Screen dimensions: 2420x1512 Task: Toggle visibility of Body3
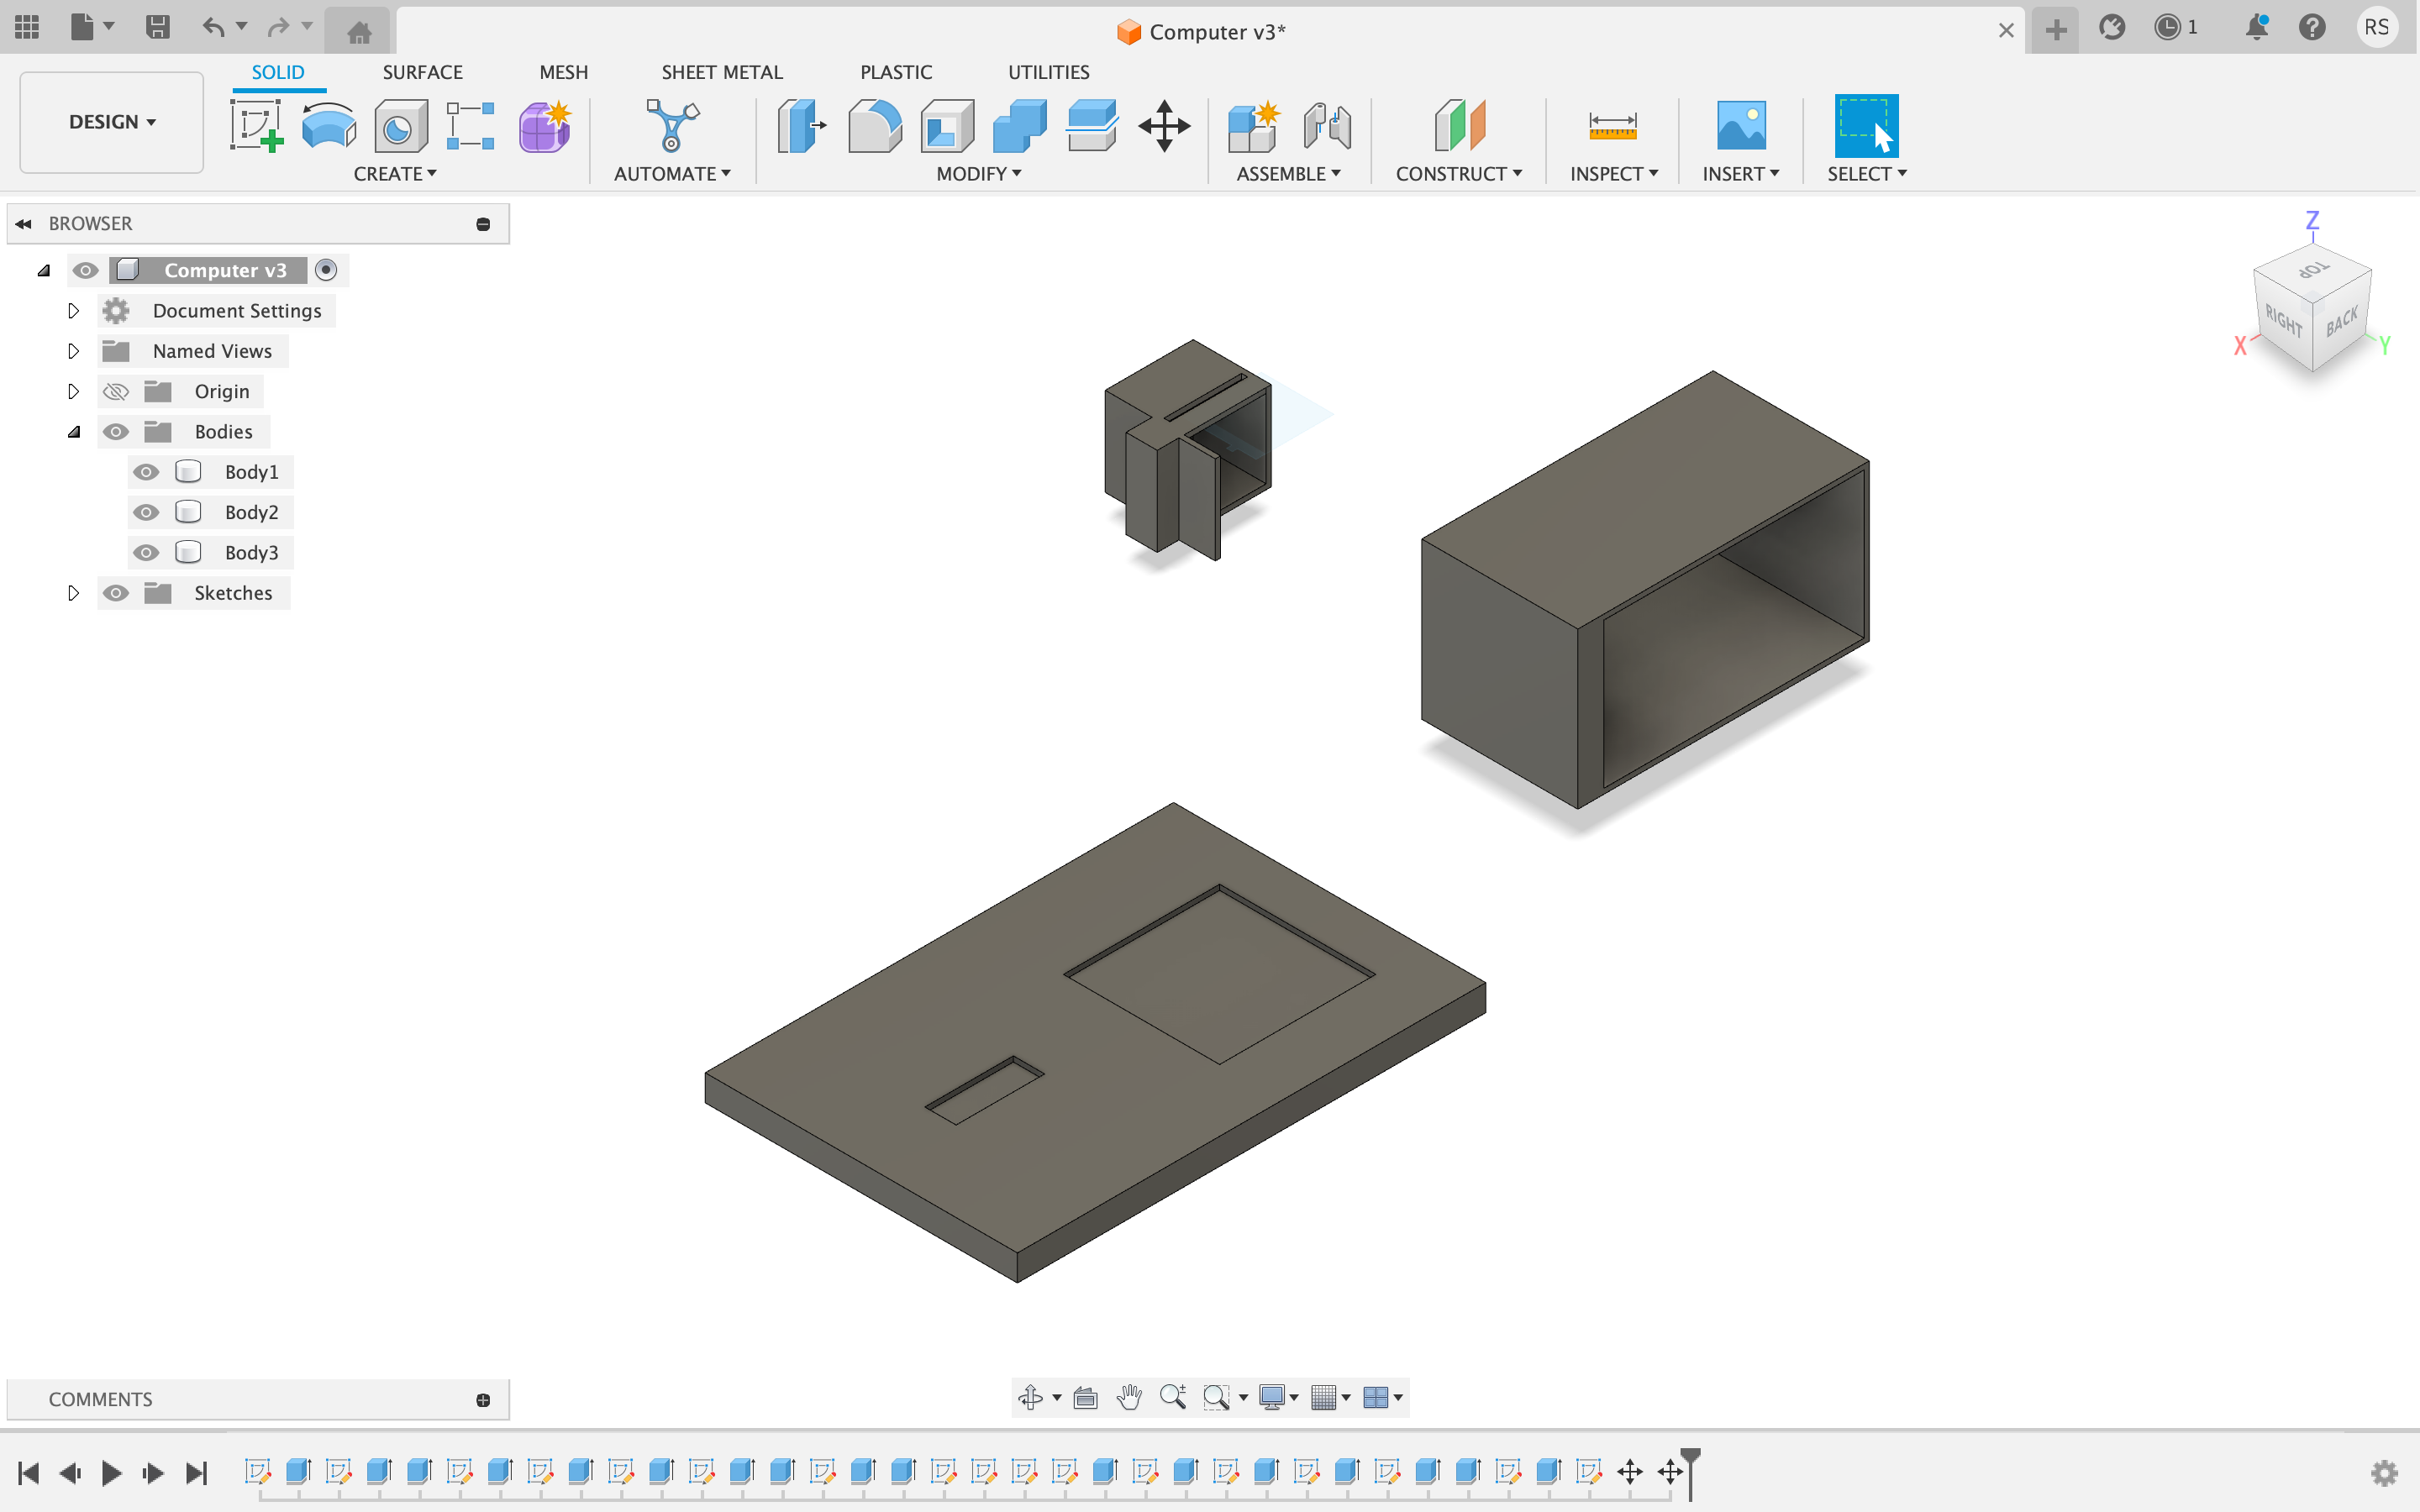(146, 552)
